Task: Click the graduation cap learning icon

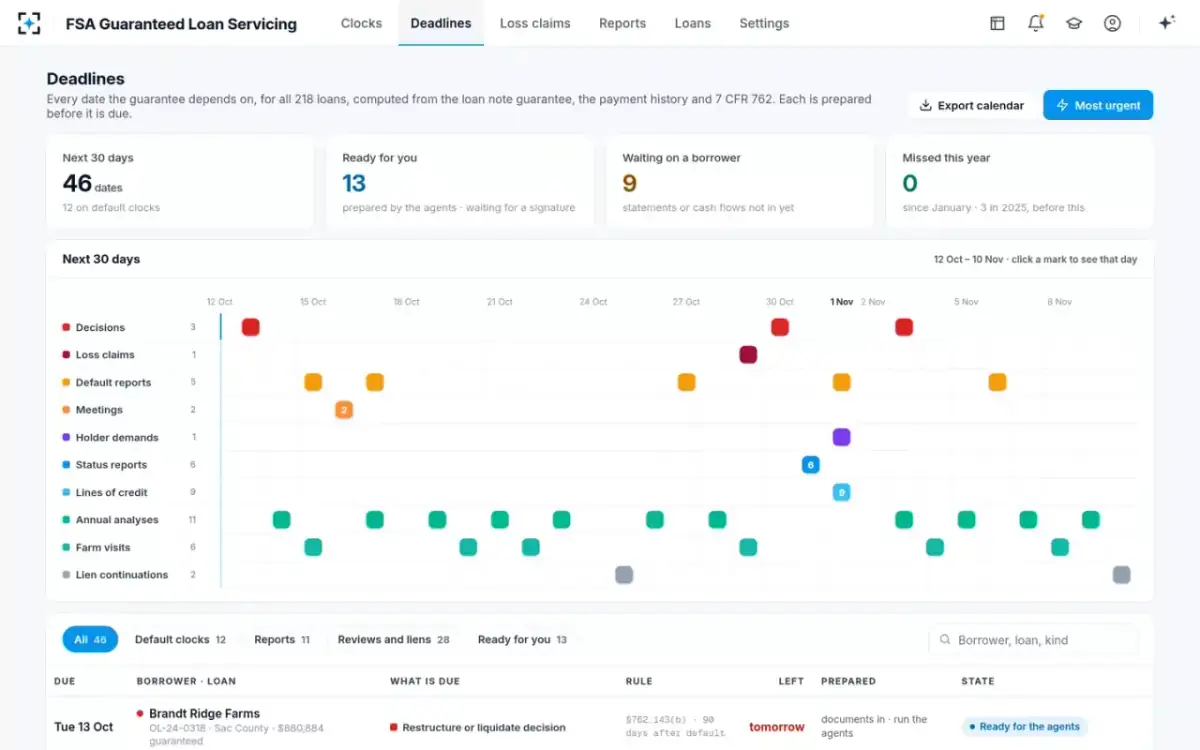Action: 1074,23
